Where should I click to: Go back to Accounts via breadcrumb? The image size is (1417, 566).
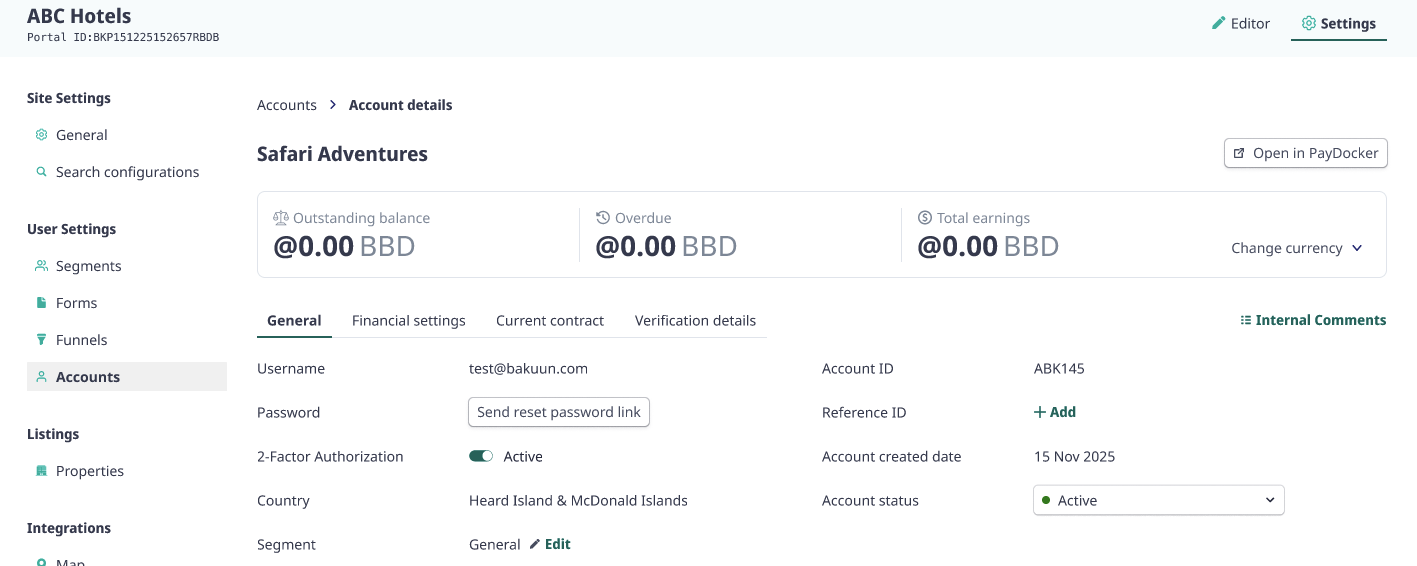pyautogui.click(x=287, y=105)
